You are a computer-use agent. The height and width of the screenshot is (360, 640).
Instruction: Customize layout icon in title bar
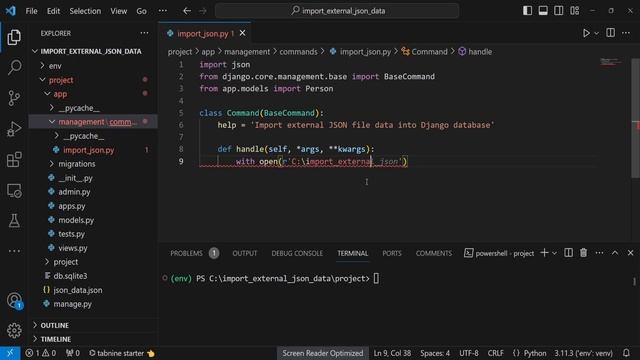575,11
